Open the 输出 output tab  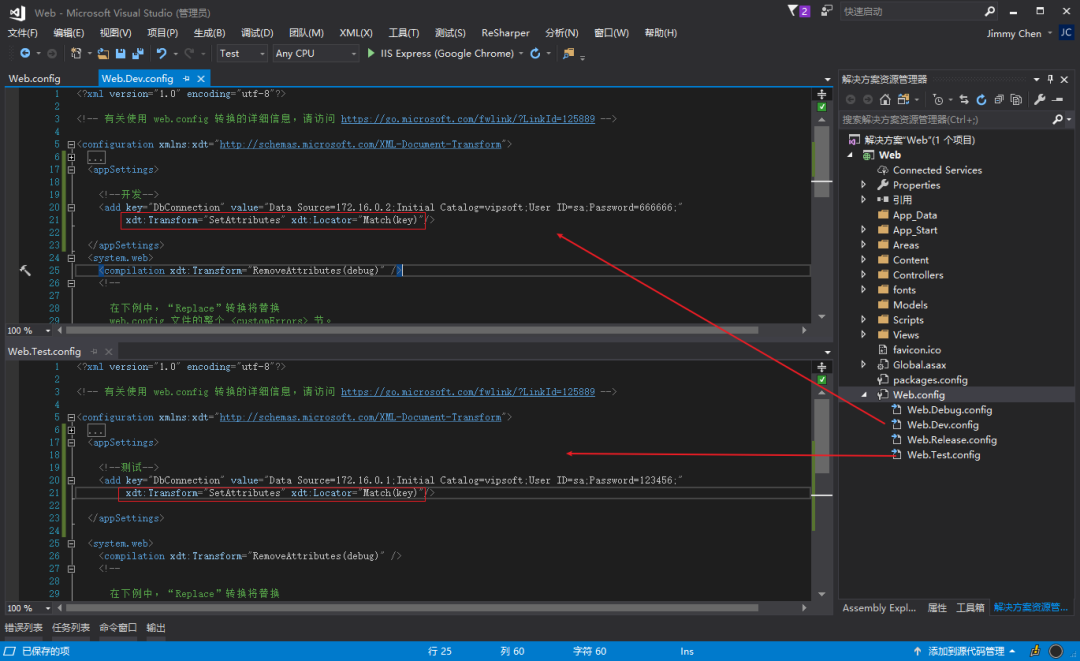[x=156, y=627]
